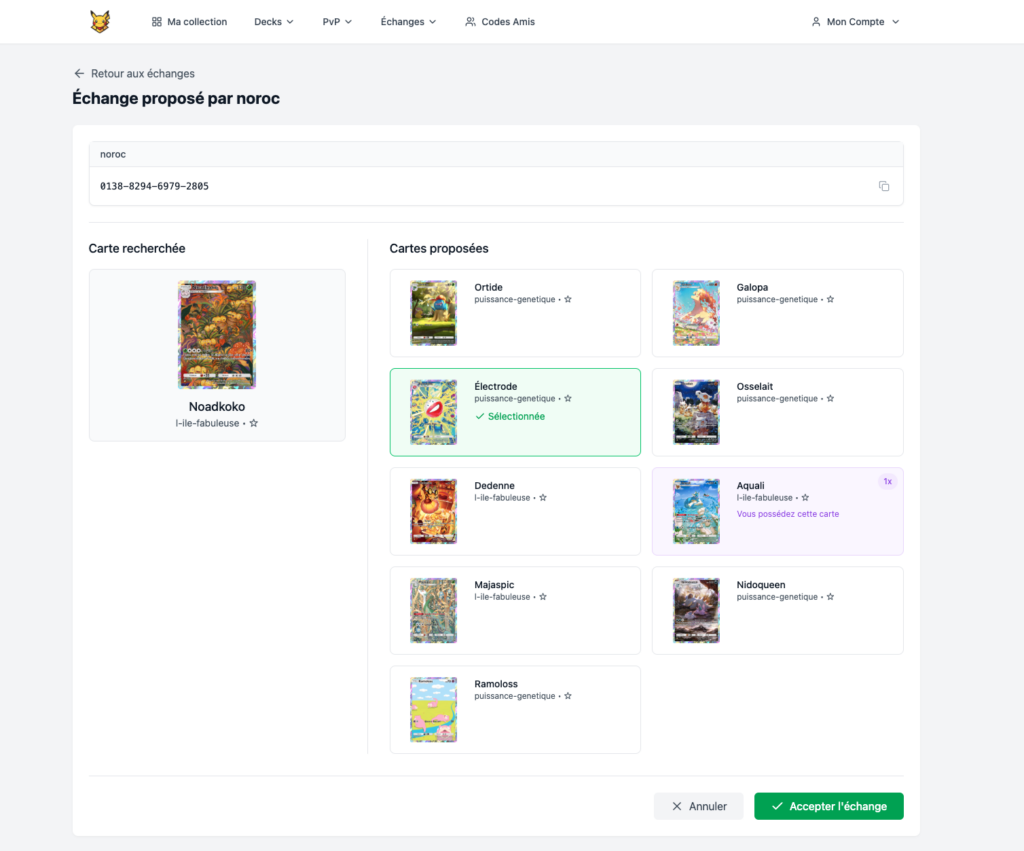Click the star icon under Noadkoko
This screenshot has width=1024, height=851.
pos(253,423)
